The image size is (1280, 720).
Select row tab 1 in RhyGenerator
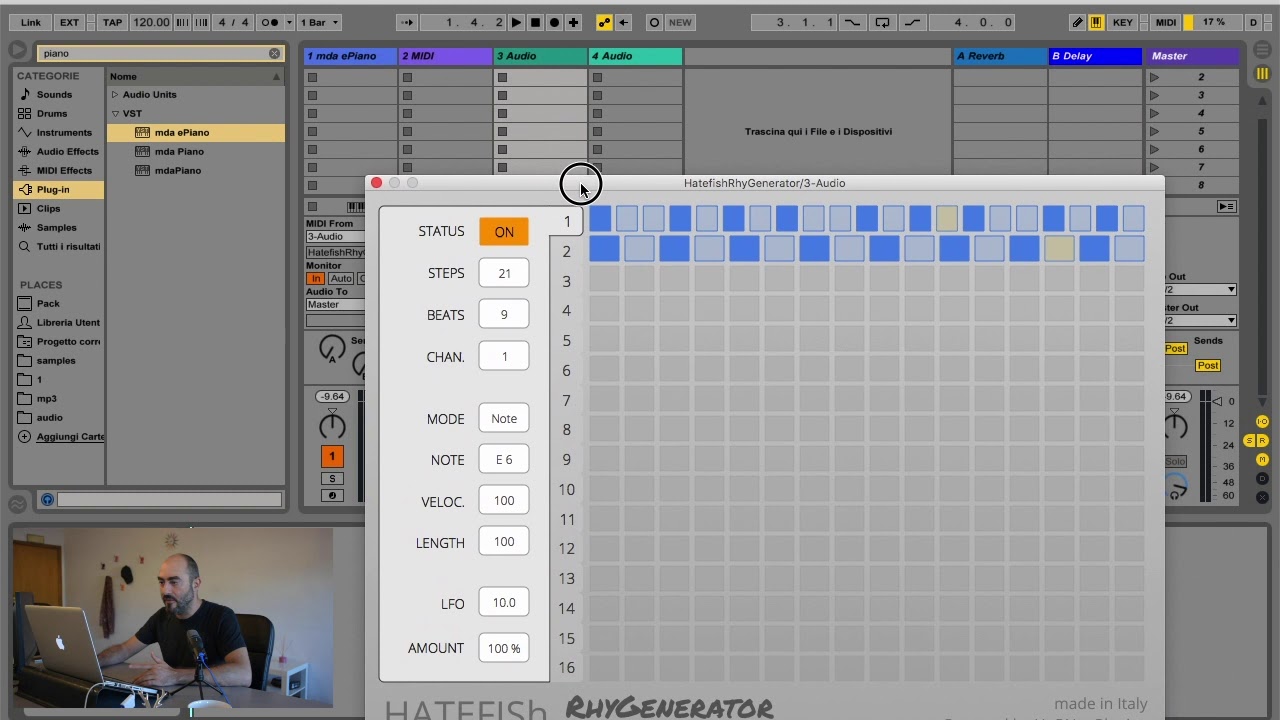pos(567,222)
